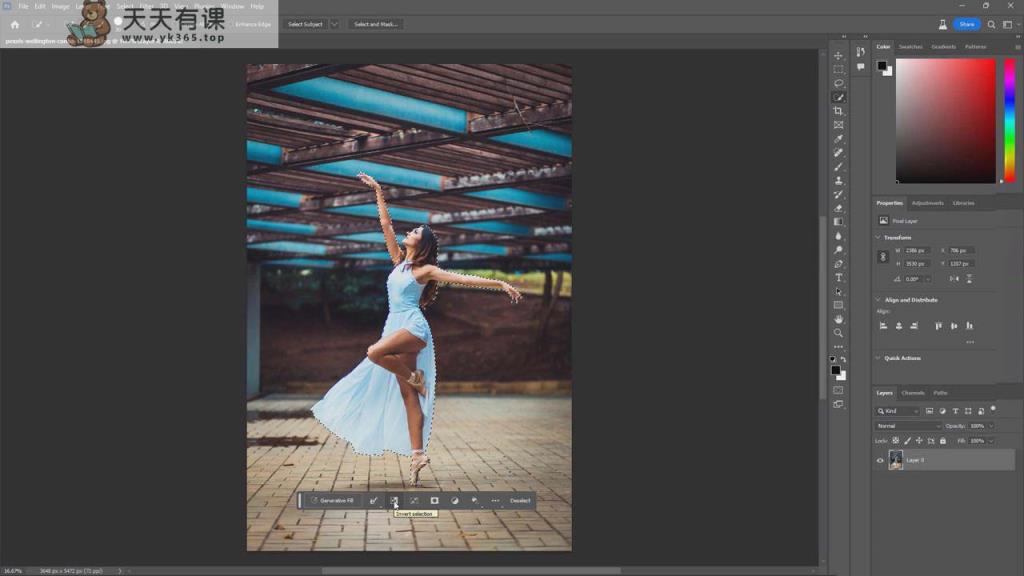Open the layer blend mode Normal dropdown

(908, 426)
